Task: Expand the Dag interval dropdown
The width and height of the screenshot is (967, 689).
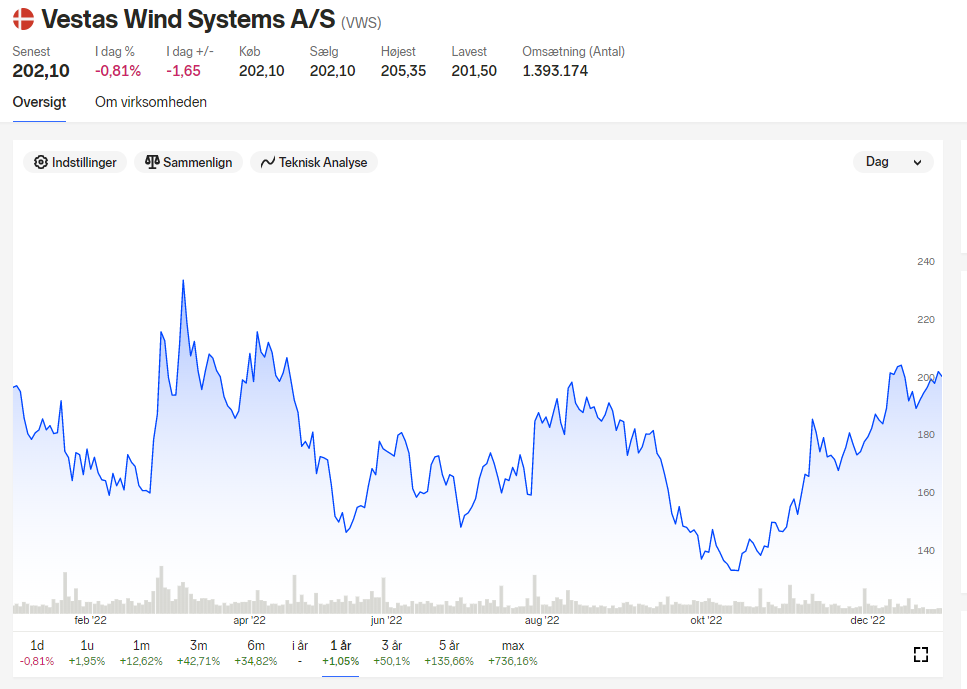Action: [x=893, y=162]
